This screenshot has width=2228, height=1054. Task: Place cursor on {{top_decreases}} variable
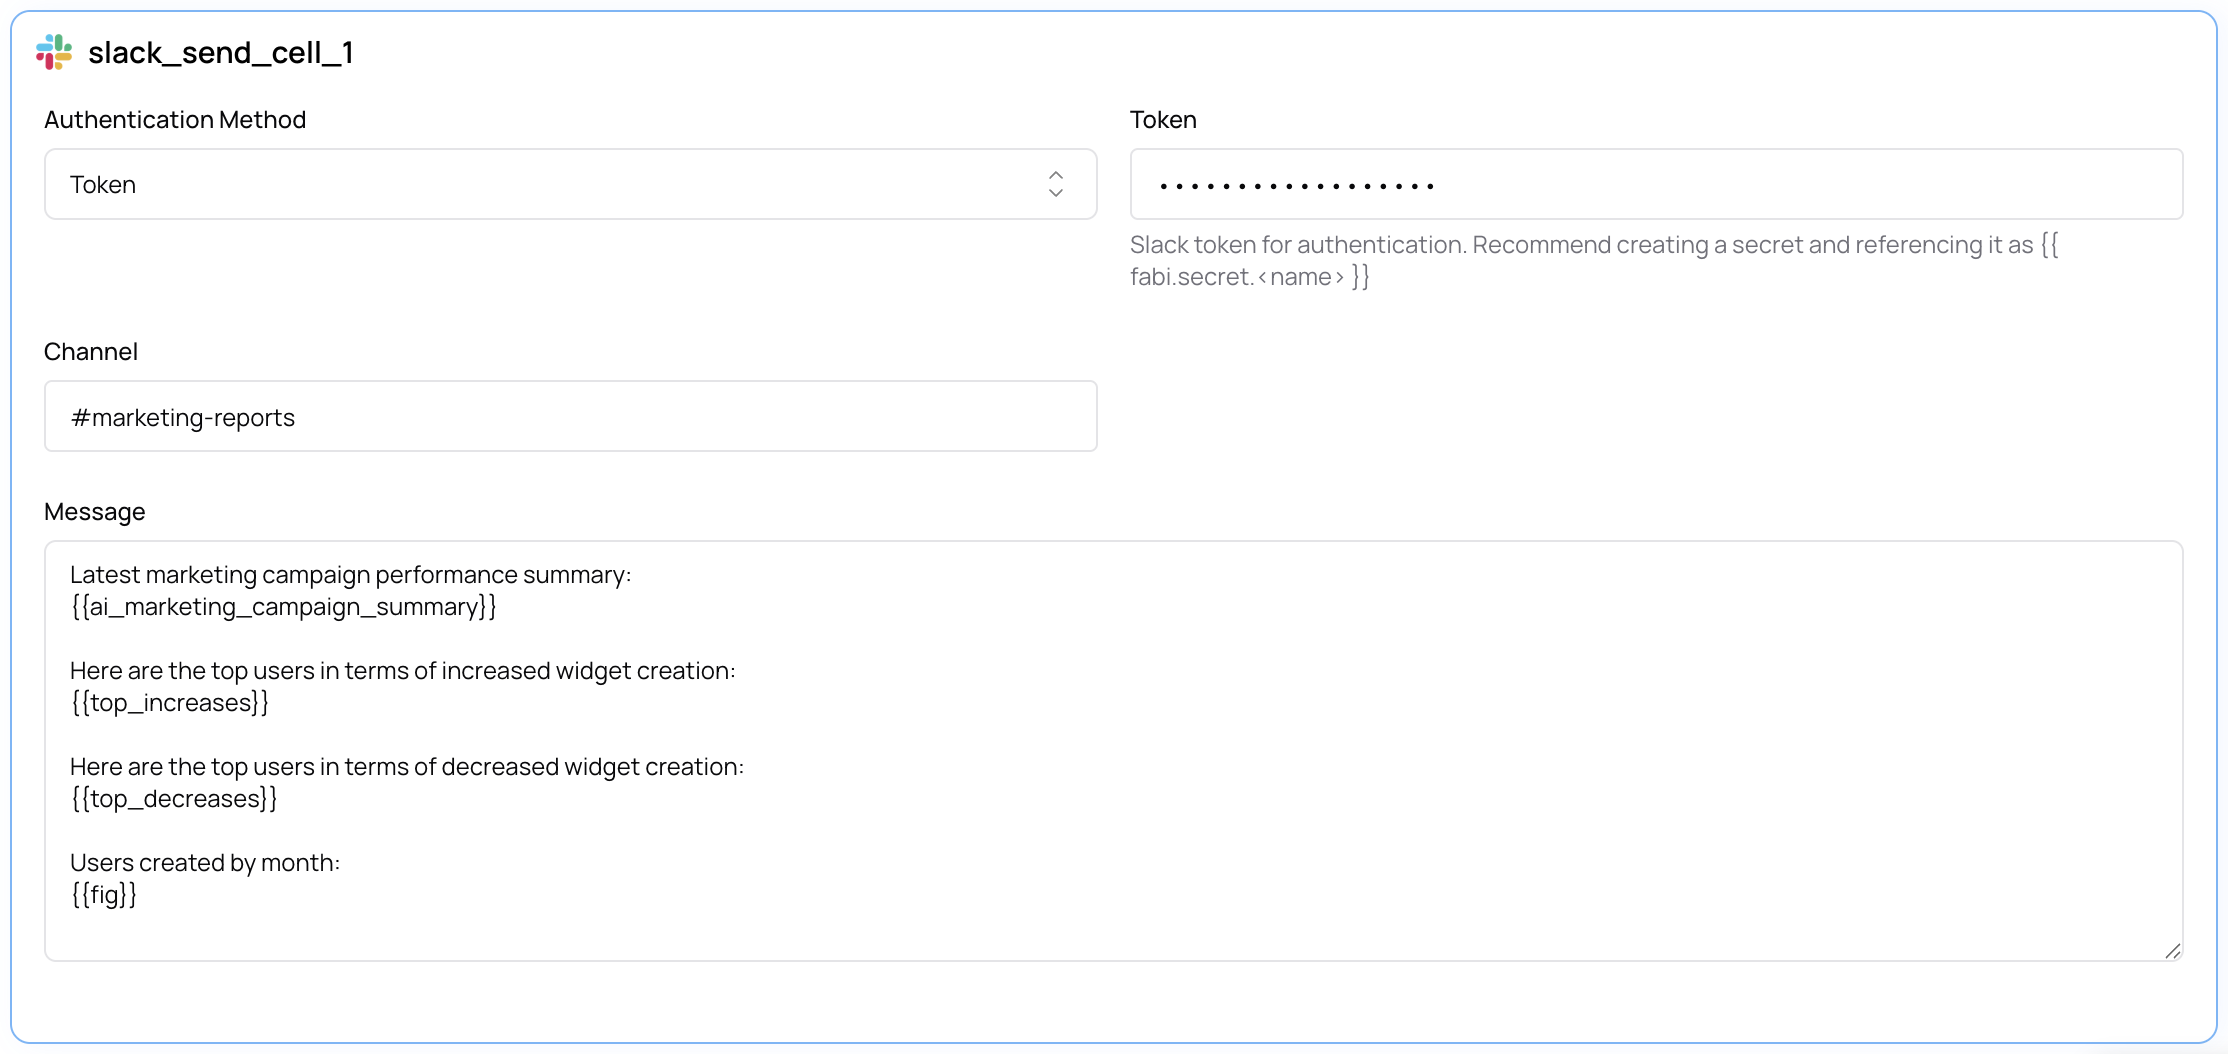click(173, 799)
